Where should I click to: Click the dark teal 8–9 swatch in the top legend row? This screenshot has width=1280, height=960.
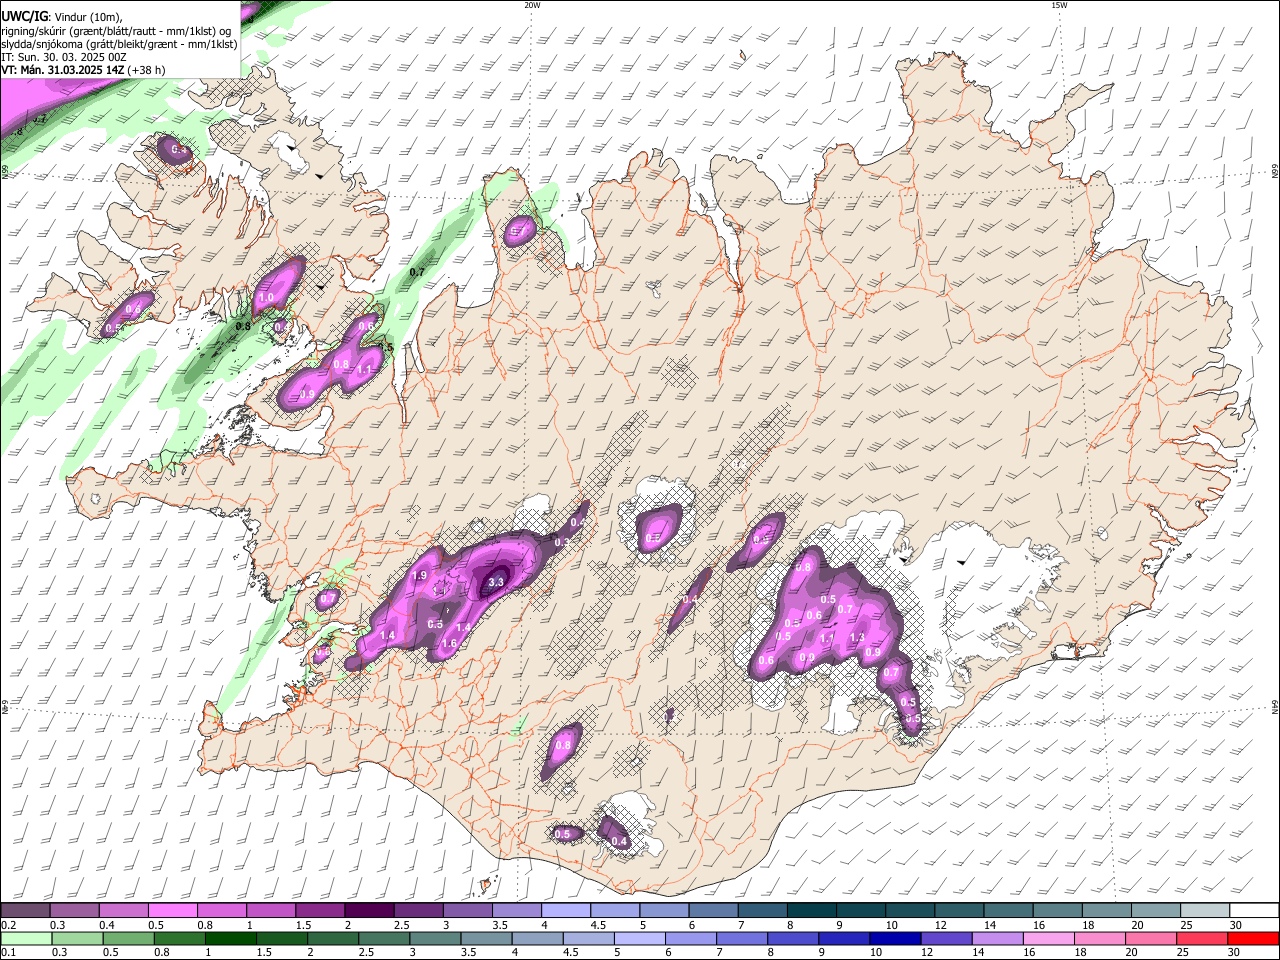[811, 911]
